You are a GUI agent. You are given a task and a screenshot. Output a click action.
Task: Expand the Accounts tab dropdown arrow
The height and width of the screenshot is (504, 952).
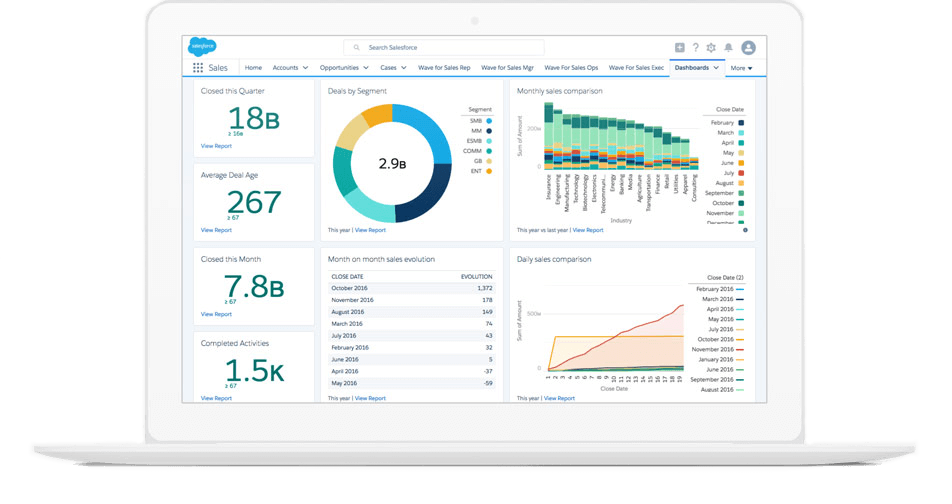pos(305,68)
